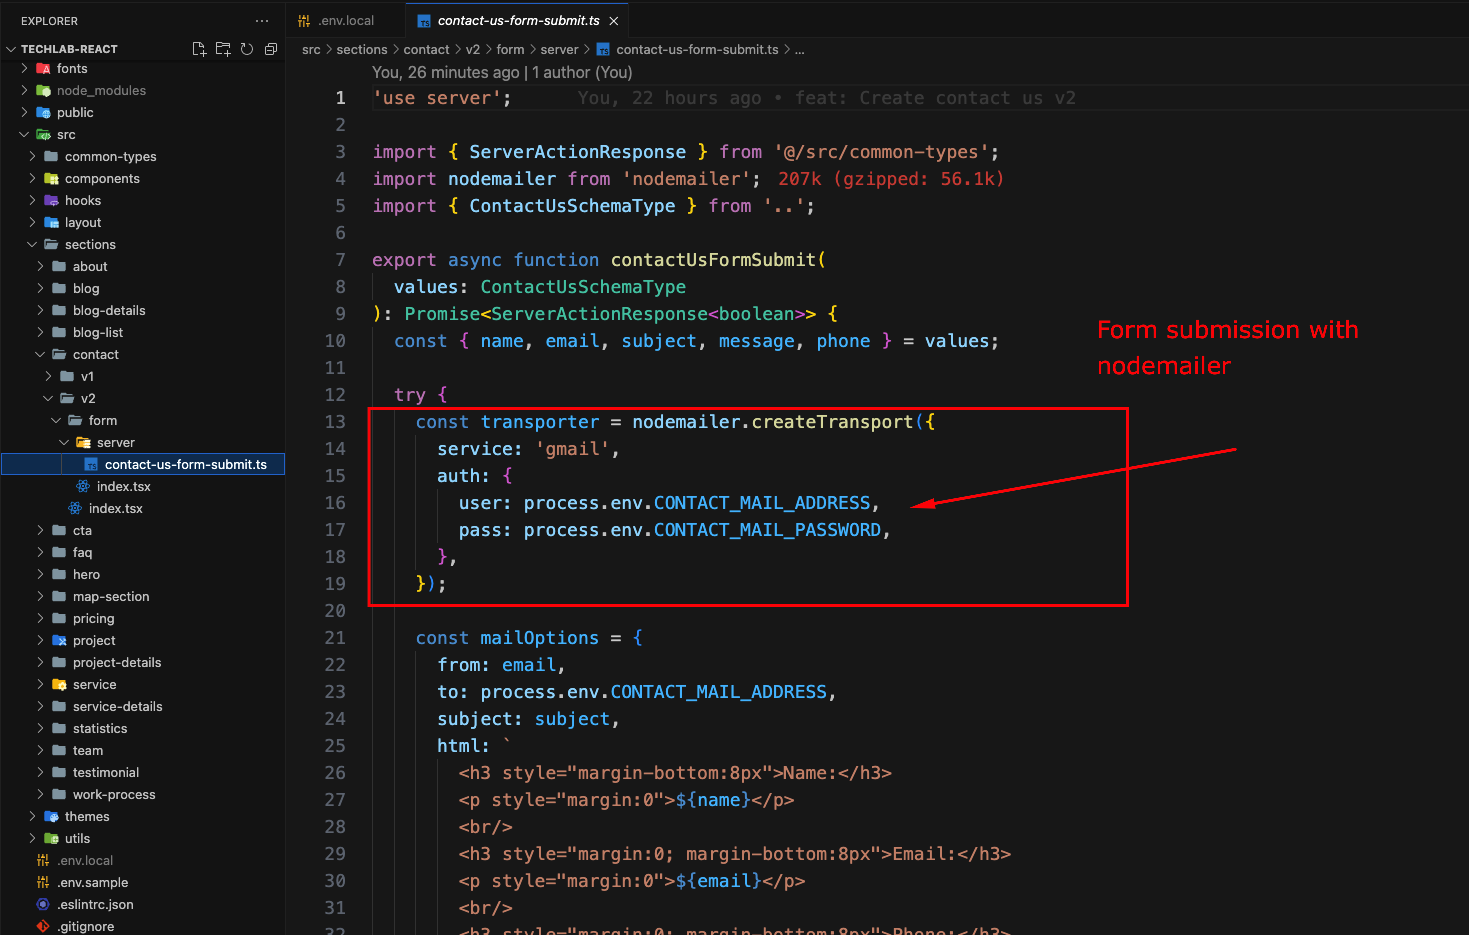
Task: Collapse all folders in Explorer
Action: coord(271,49)
